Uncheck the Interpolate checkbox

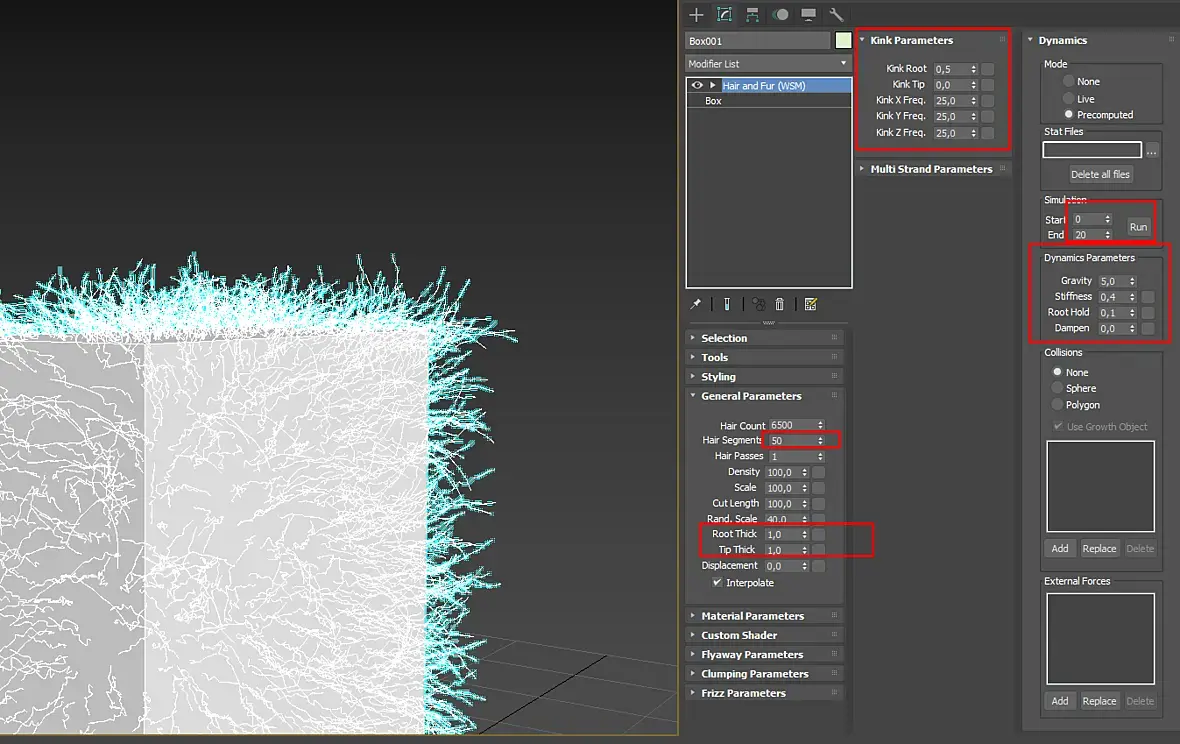[x=717, y=582]
